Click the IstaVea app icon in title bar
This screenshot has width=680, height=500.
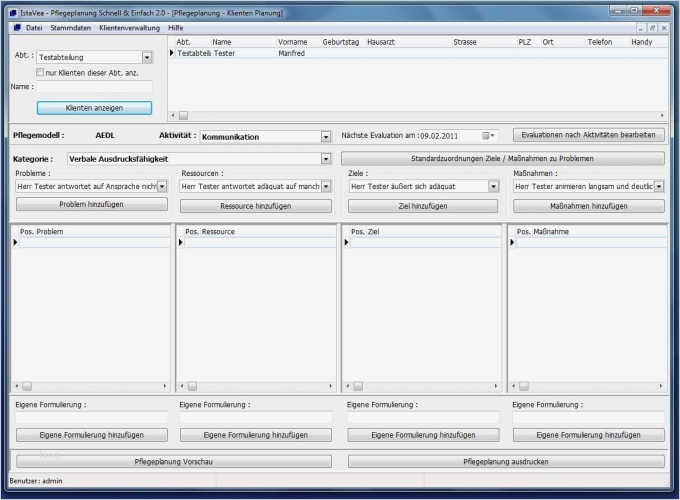point(12,13)
